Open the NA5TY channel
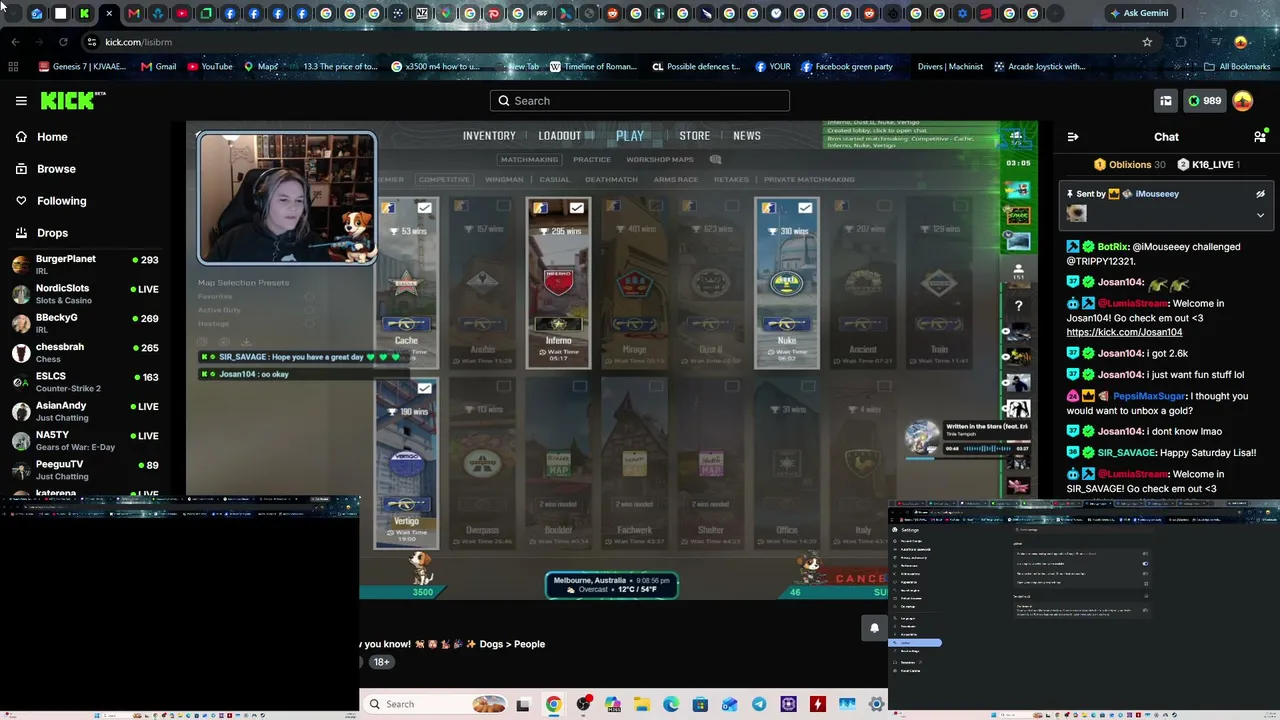 [x=85, y=440]
